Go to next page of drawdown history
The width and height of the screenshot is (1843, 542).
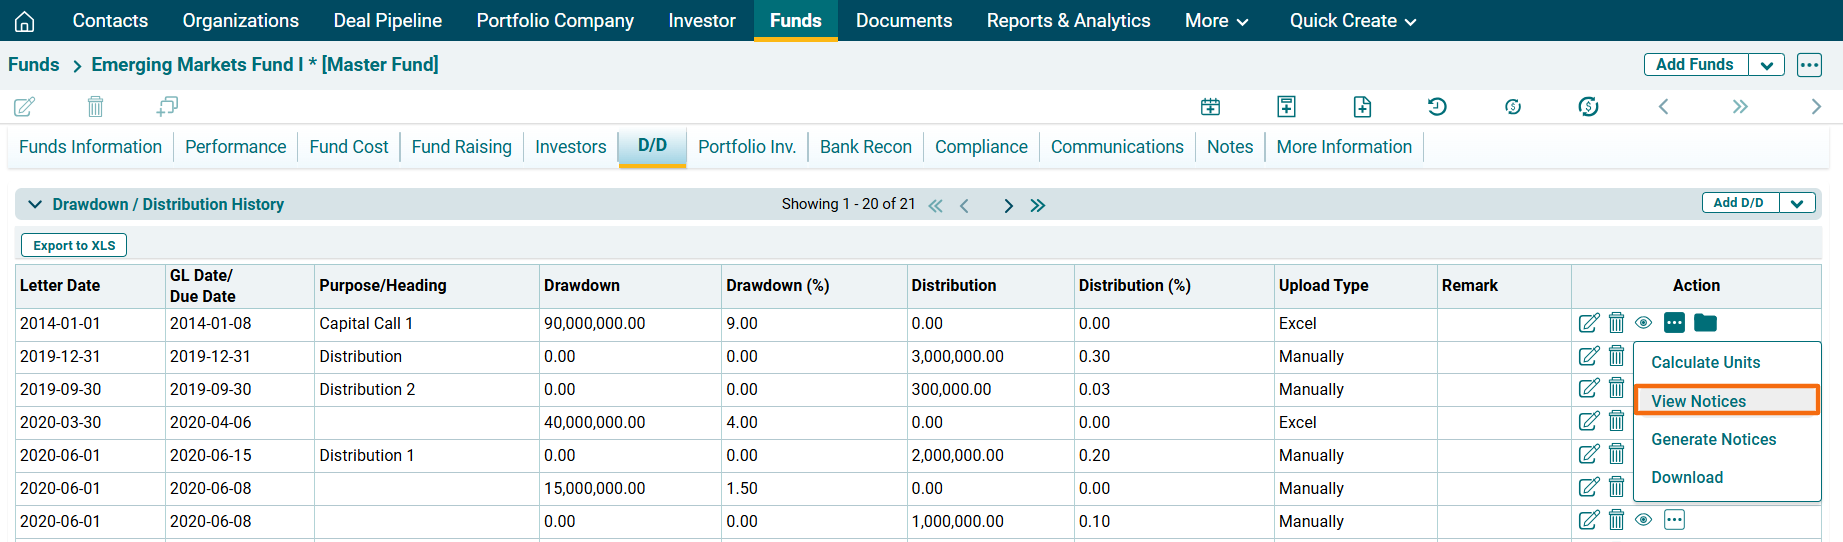coord(1008,205)
